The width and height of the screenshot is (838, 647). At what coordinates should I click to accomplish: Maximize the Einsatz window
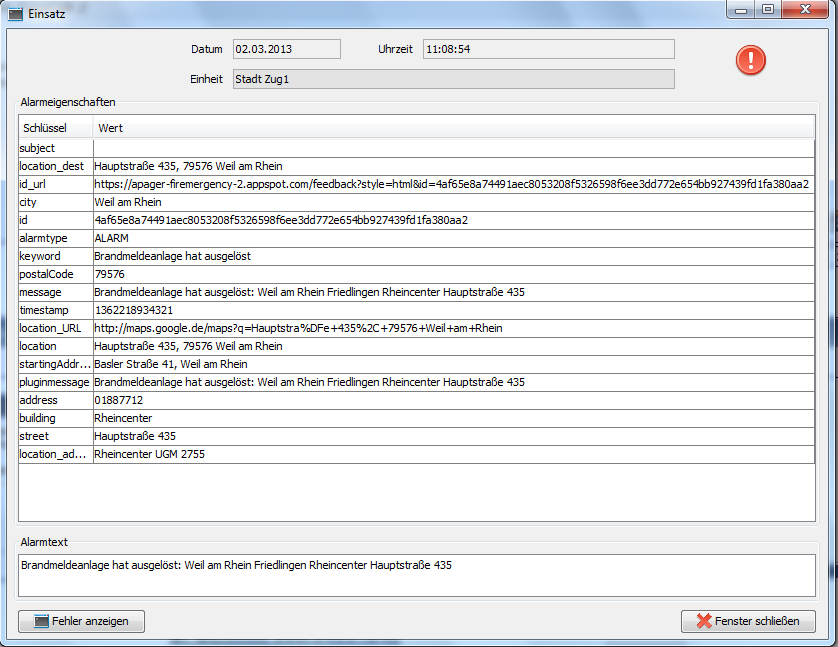point(767,9)
